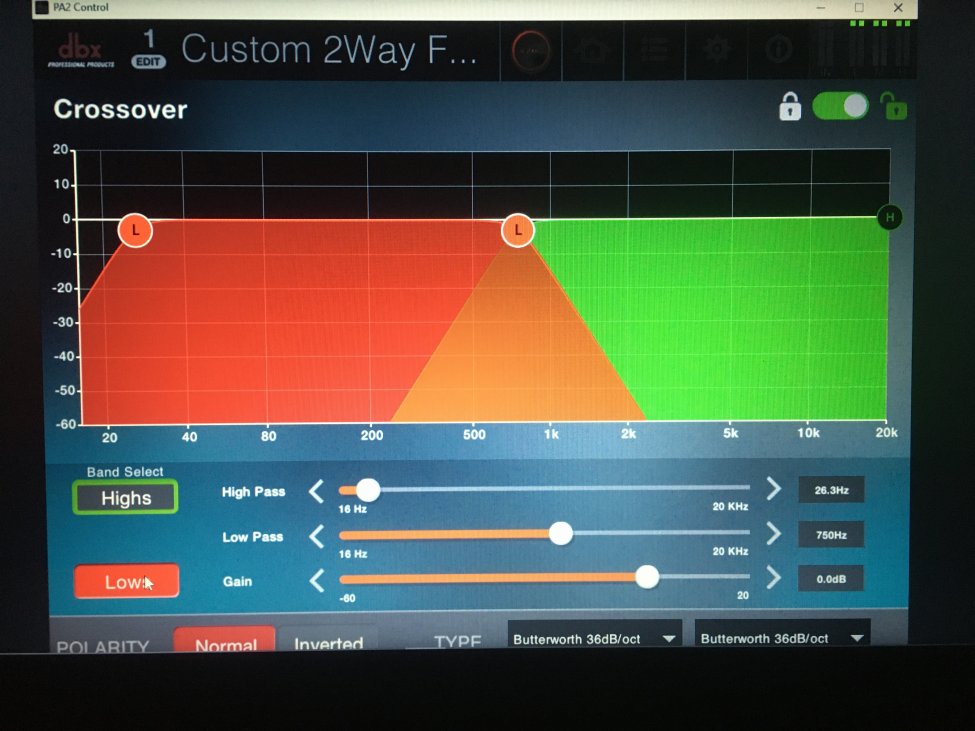Increase Gain with right arrow

[x=773, y=577]
